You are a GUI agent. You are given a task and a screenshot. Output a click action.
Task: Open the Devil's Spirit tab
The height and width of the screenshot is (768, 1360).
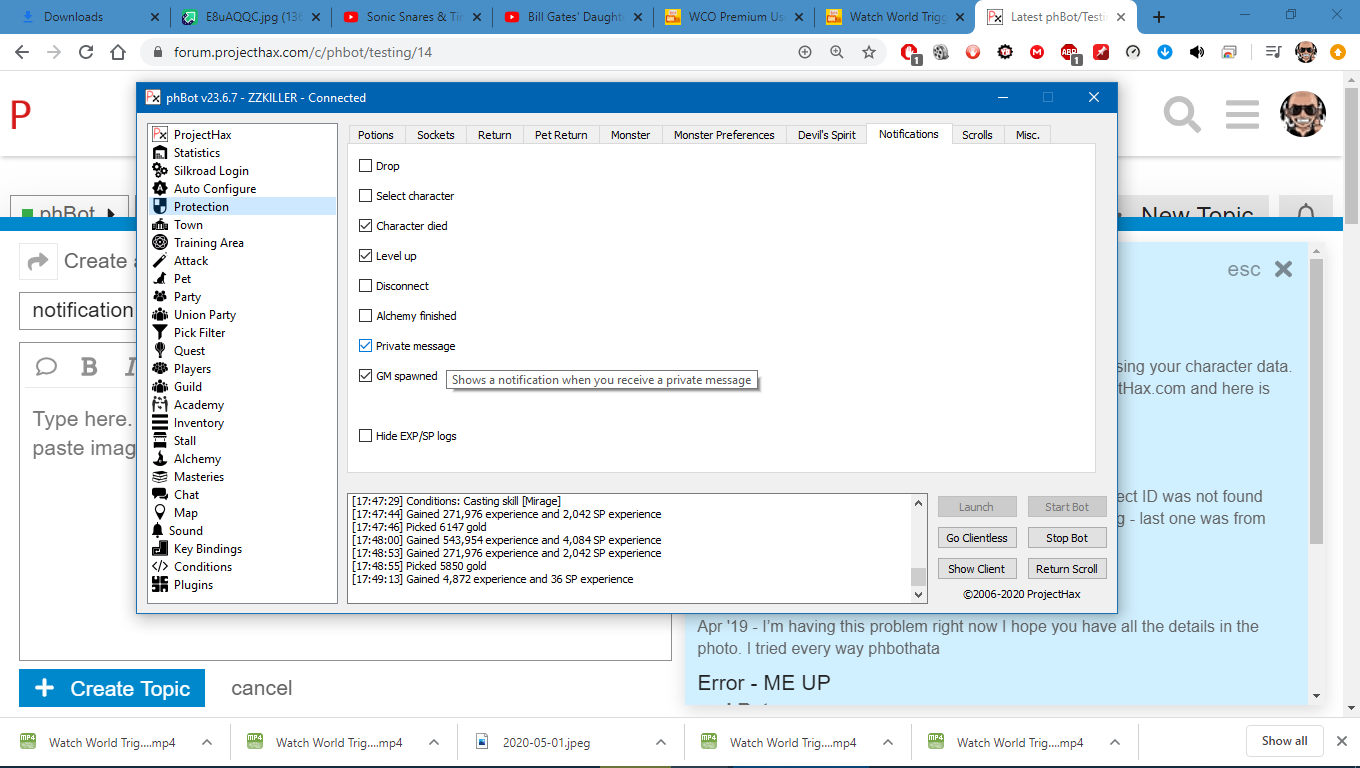point(826,135)
